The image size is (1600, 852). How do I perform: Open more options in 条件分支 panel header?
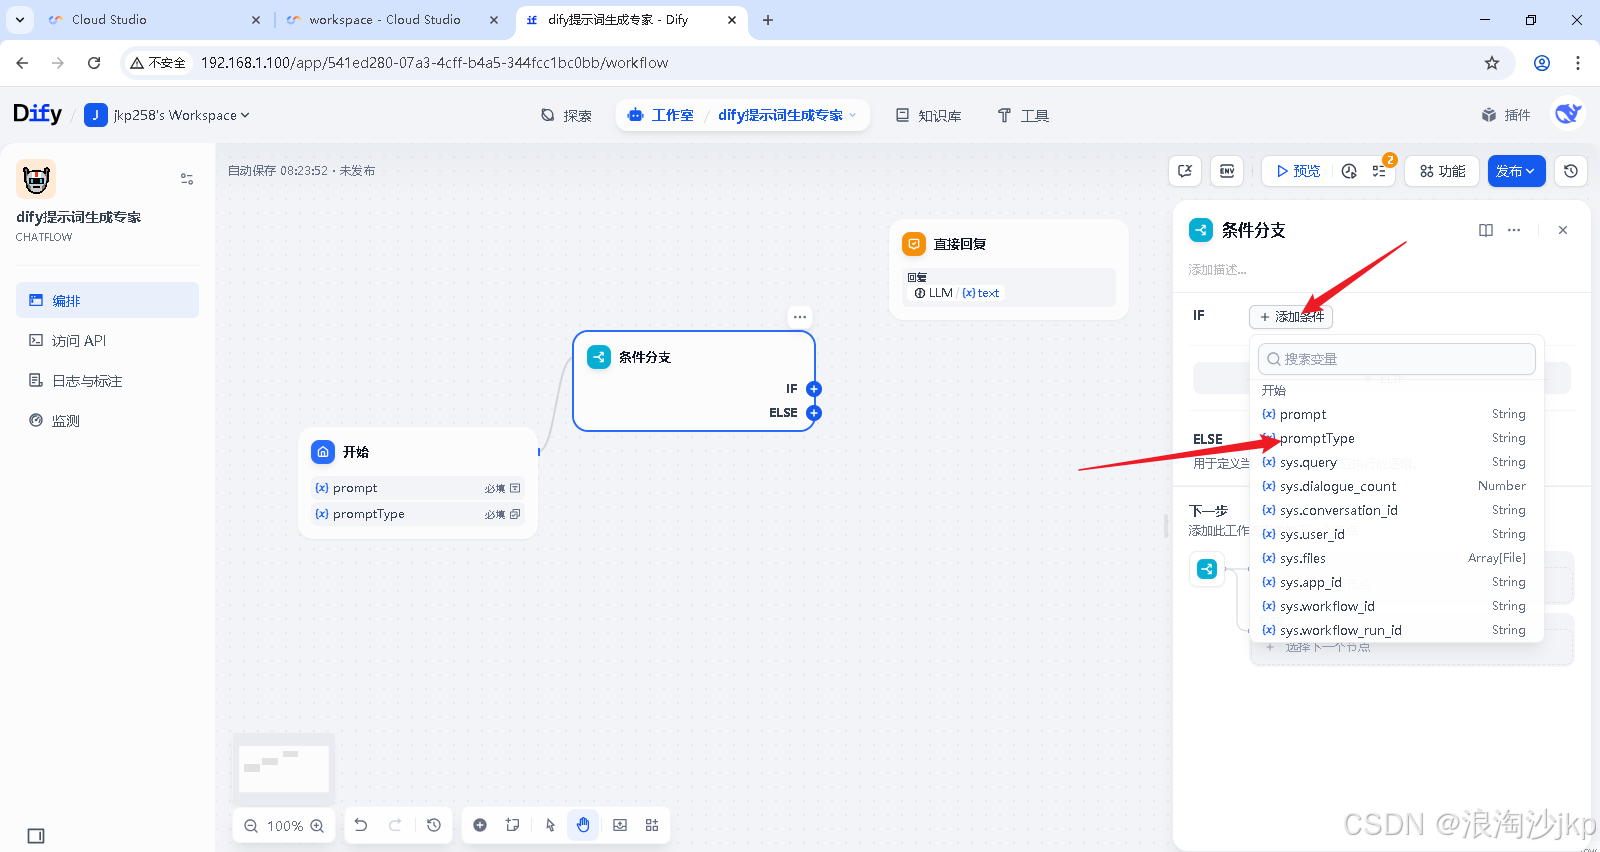tap(1514, 230)
